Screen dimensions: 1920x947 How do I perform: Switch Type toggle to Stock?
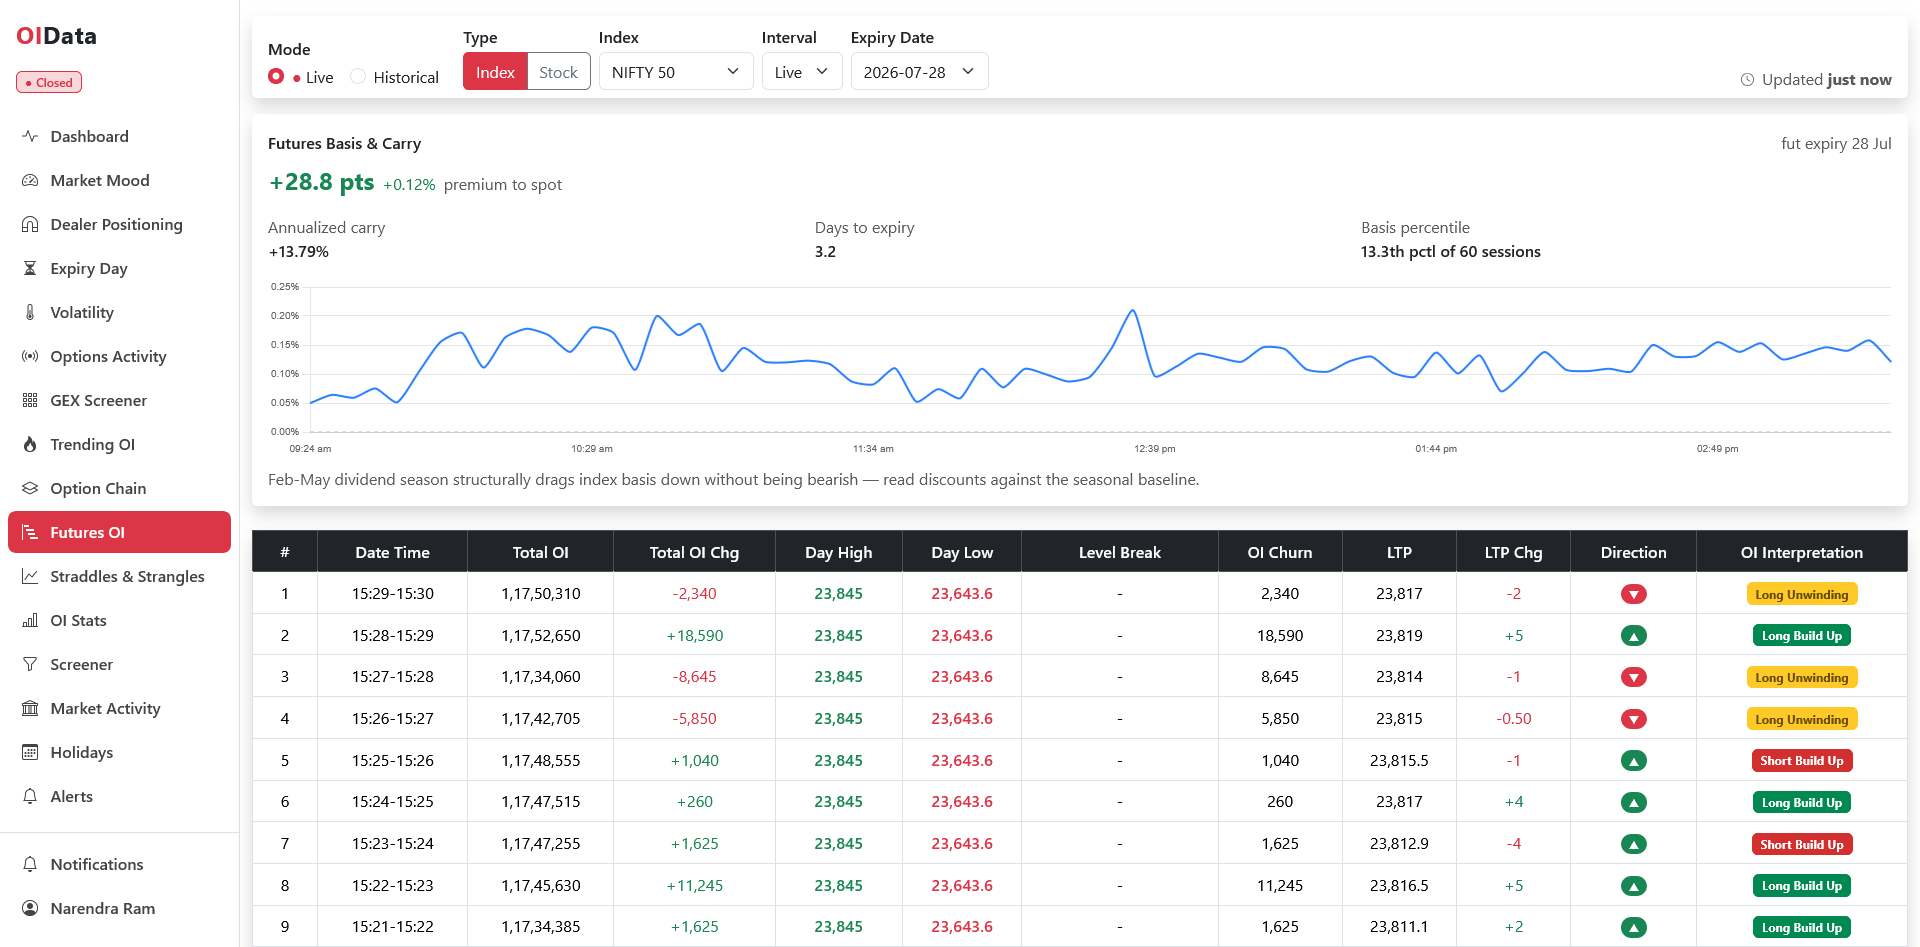(x=558, y=72)
